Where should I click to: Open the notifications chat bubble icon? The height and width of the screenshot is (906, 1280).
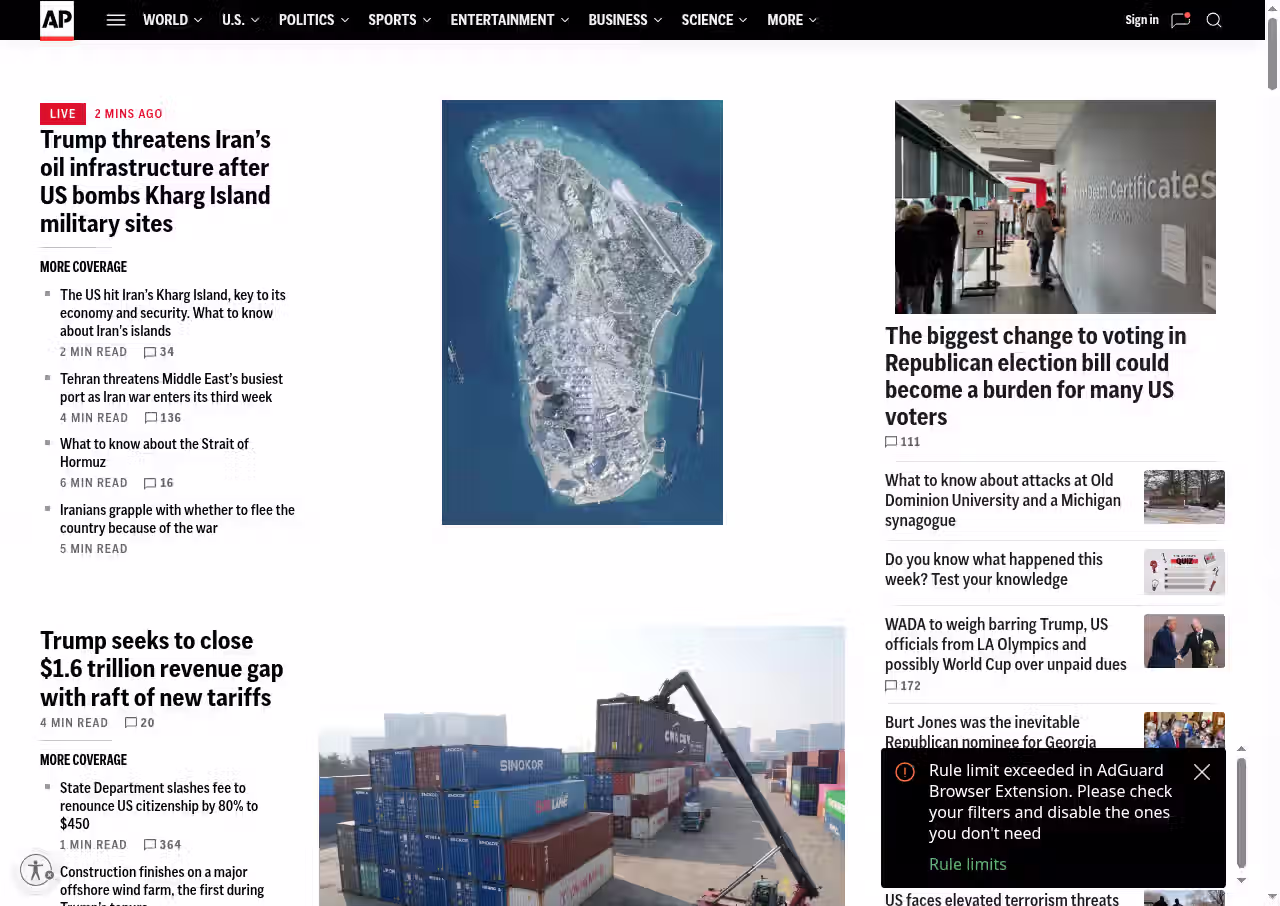coord(1180,20)
